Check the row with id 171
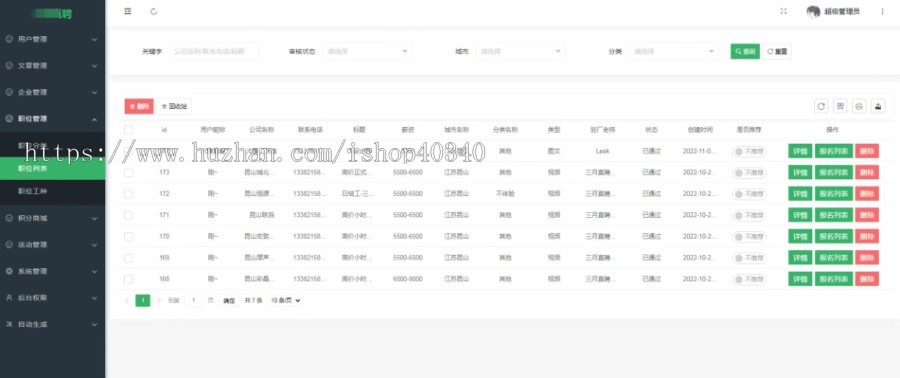Image resolution: width=900 pixels, height=378 pixels. tap(129, 215)
